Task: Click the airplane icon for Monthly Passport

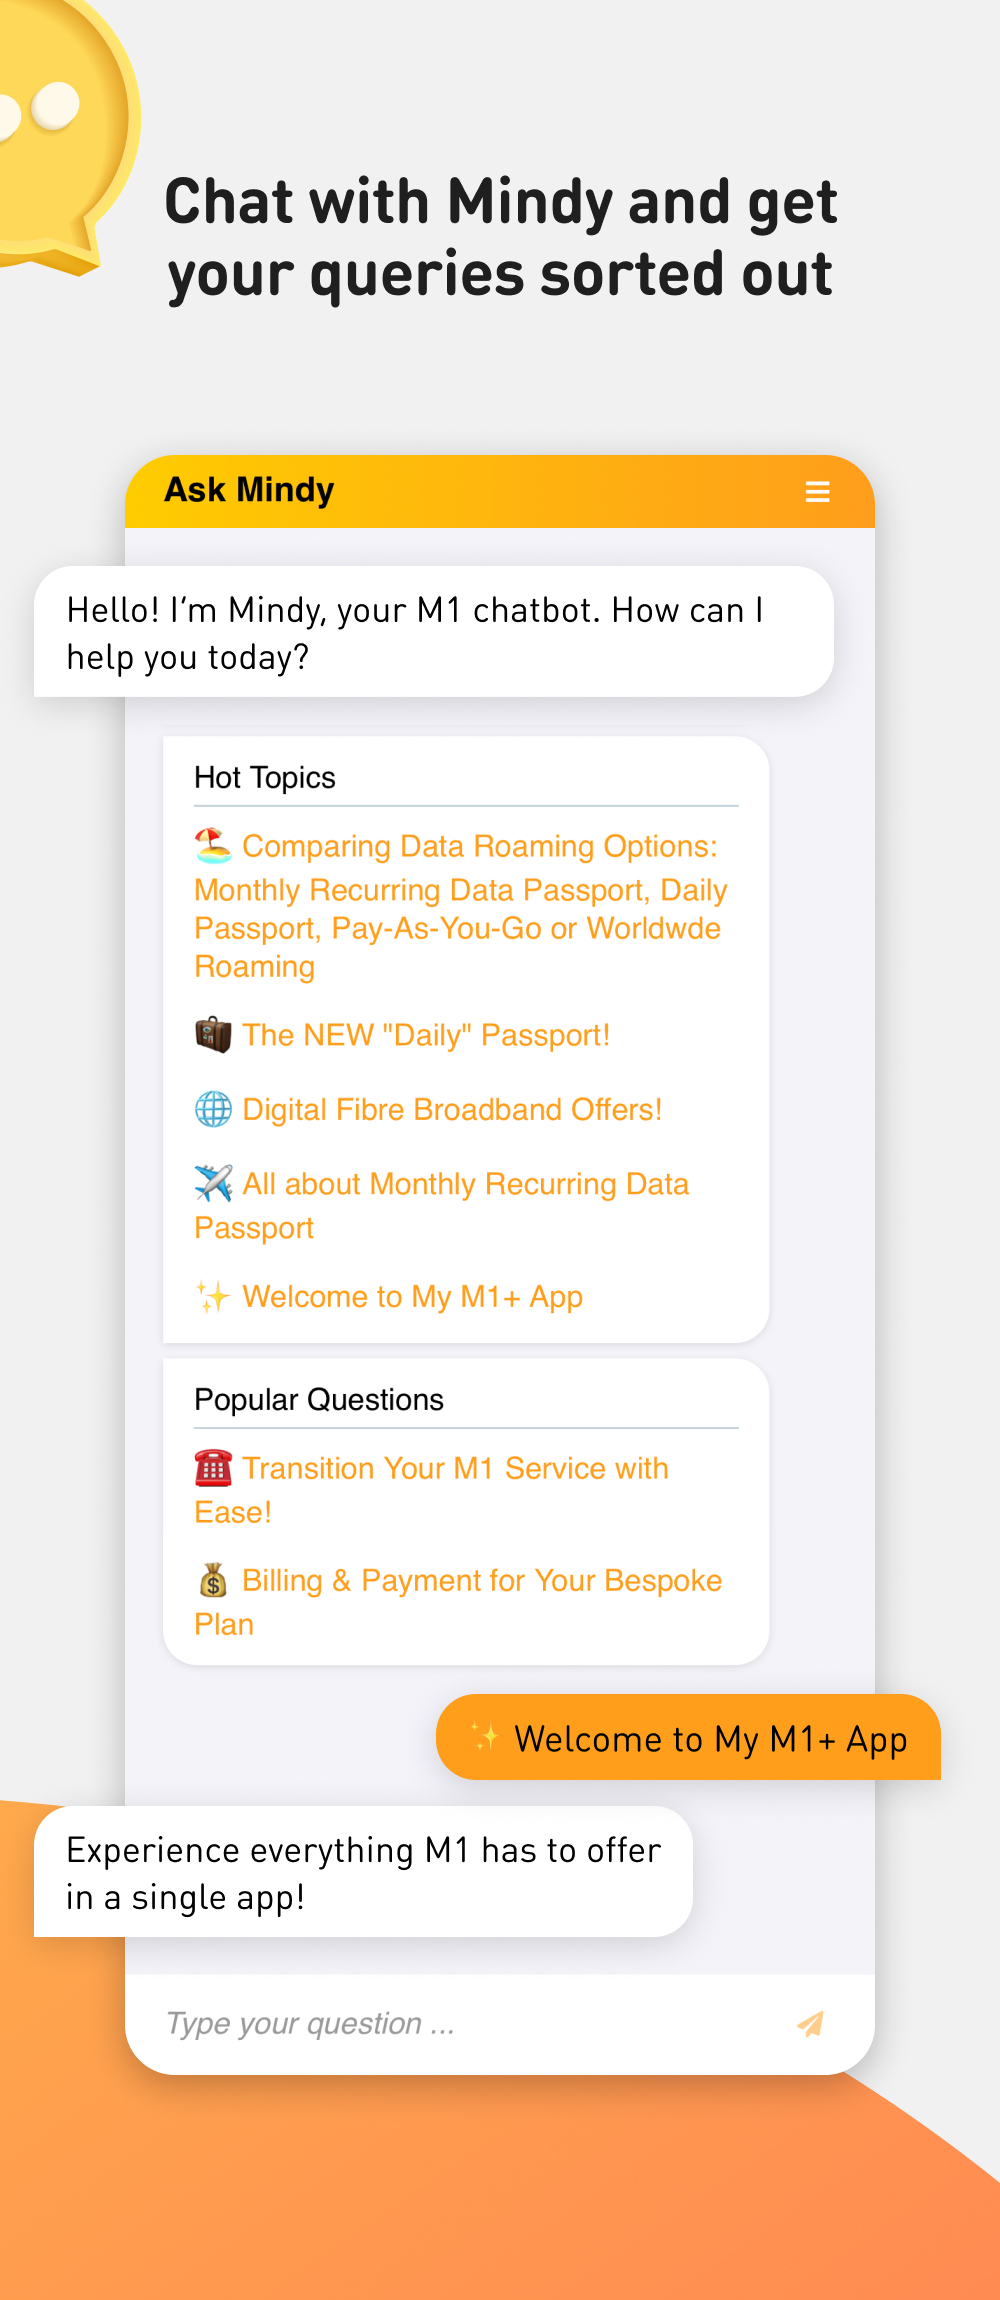Action: tap(213, 1183)
